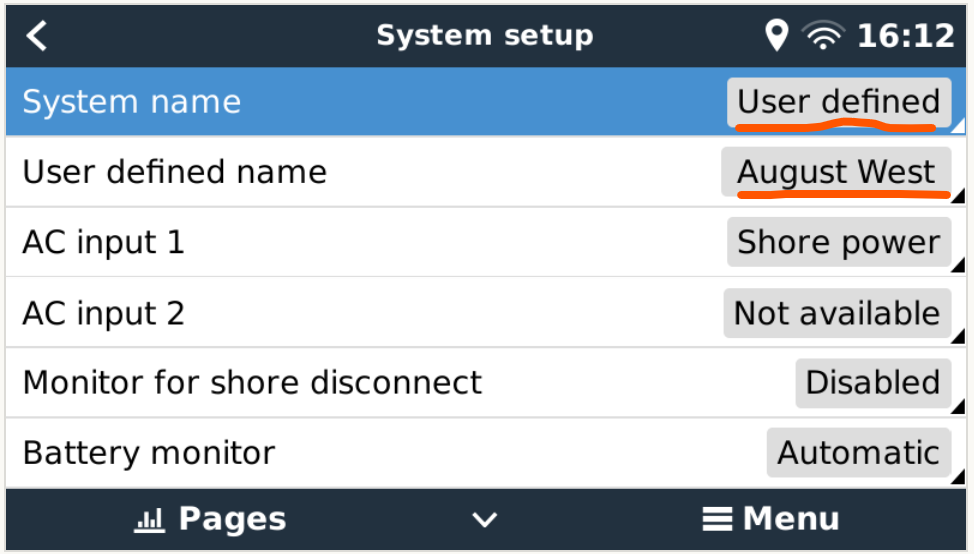Open the Not available option for AC input 2
Screen dimensions: 974x554
click(x=837, y=312)
